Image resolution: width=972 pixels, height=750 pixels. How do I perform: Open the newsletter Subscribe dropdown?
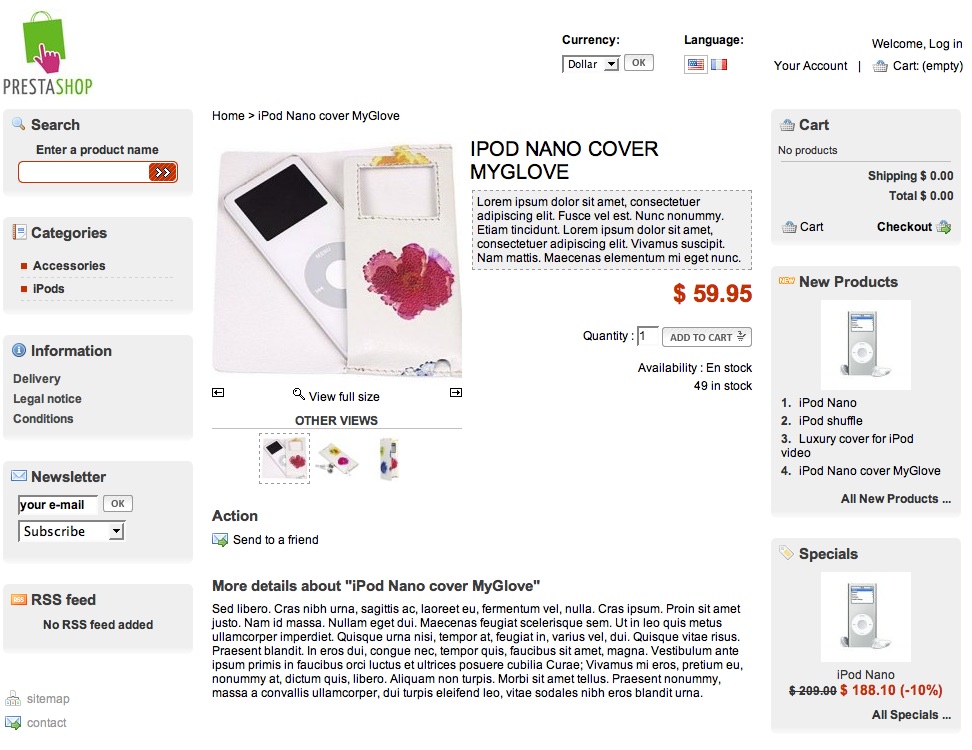pos(71,531)
